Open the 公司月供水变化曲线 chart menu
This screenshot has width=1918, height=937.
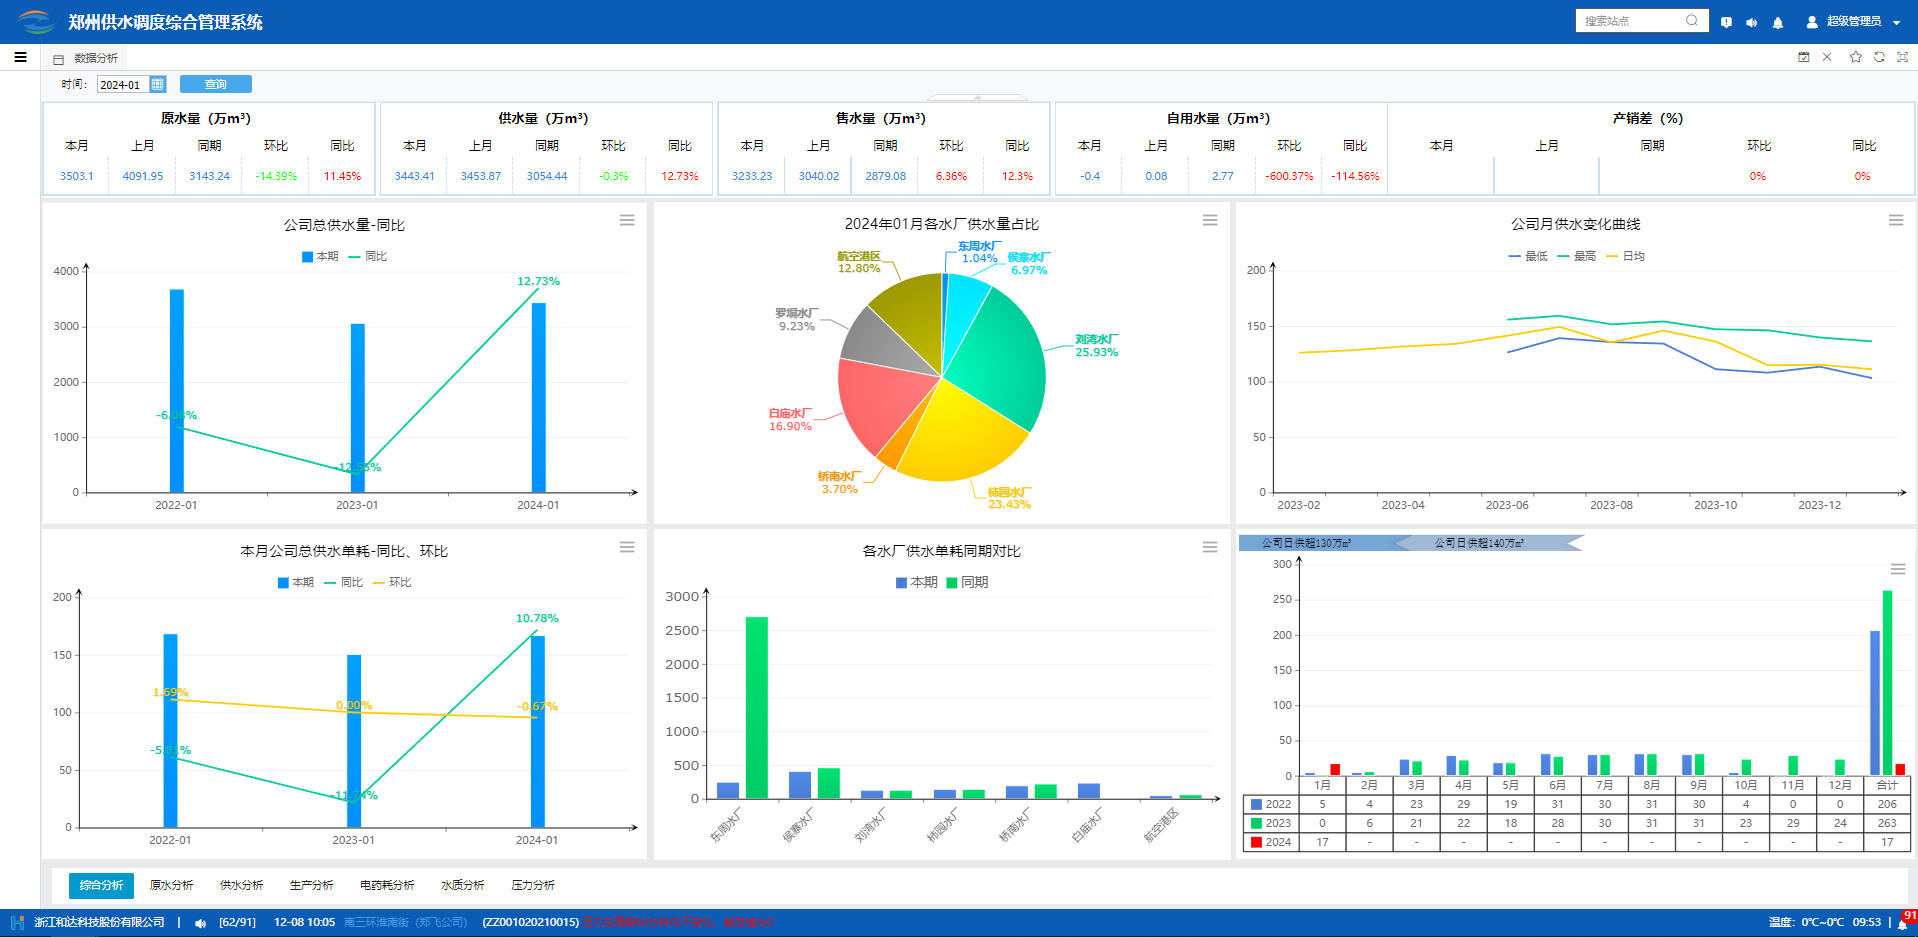(x=1895, y=220)
